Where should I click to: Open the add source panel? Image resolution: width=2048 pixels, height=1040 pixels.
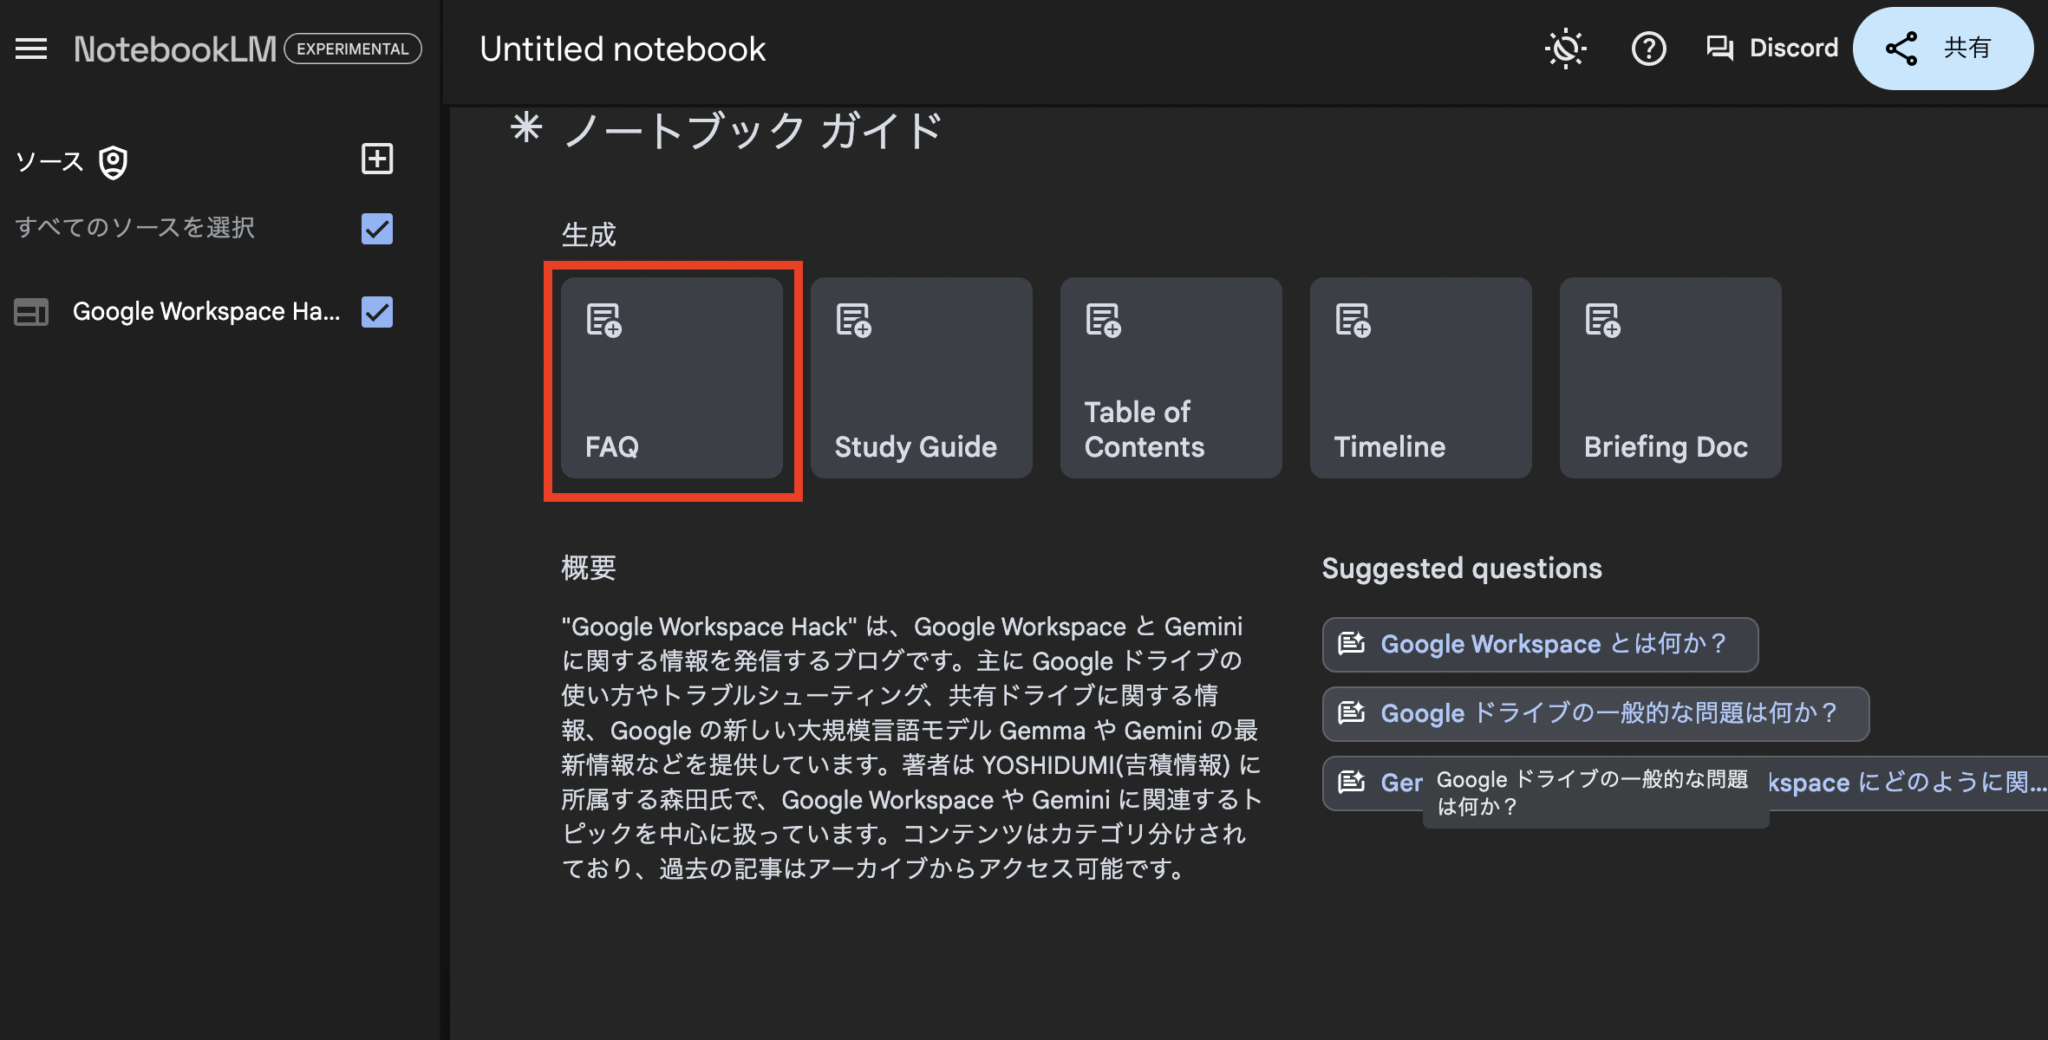376,159
